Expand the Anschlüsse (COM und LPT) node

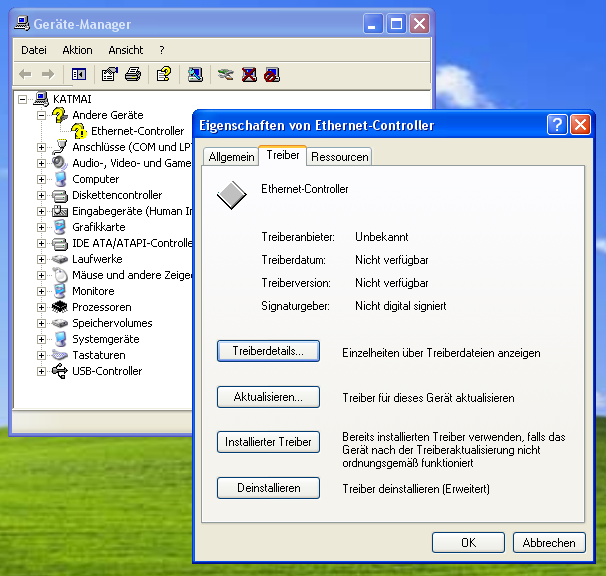[x=41, y=147]
